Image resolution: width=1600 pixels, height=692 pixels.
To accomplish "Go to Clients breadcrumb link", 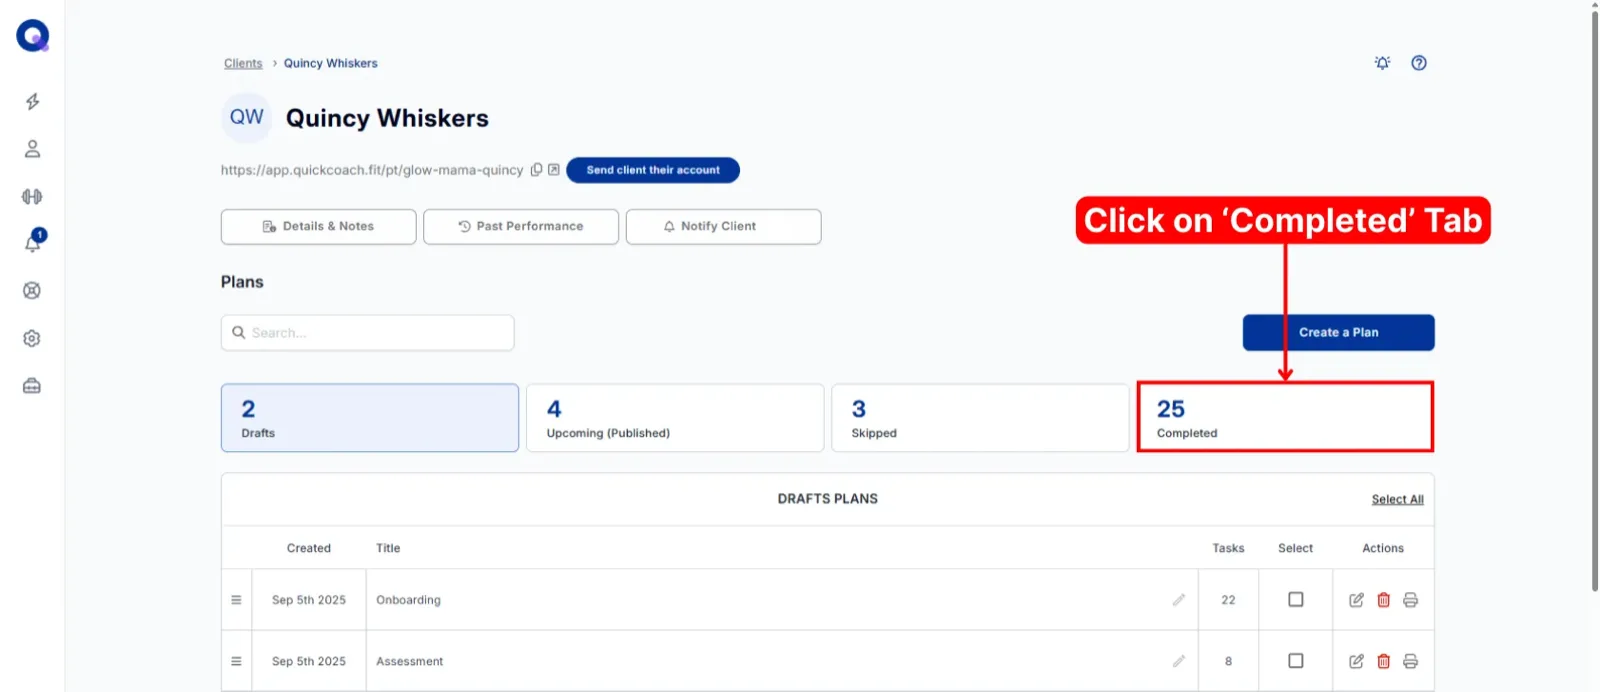I will (x=243, y=63).
